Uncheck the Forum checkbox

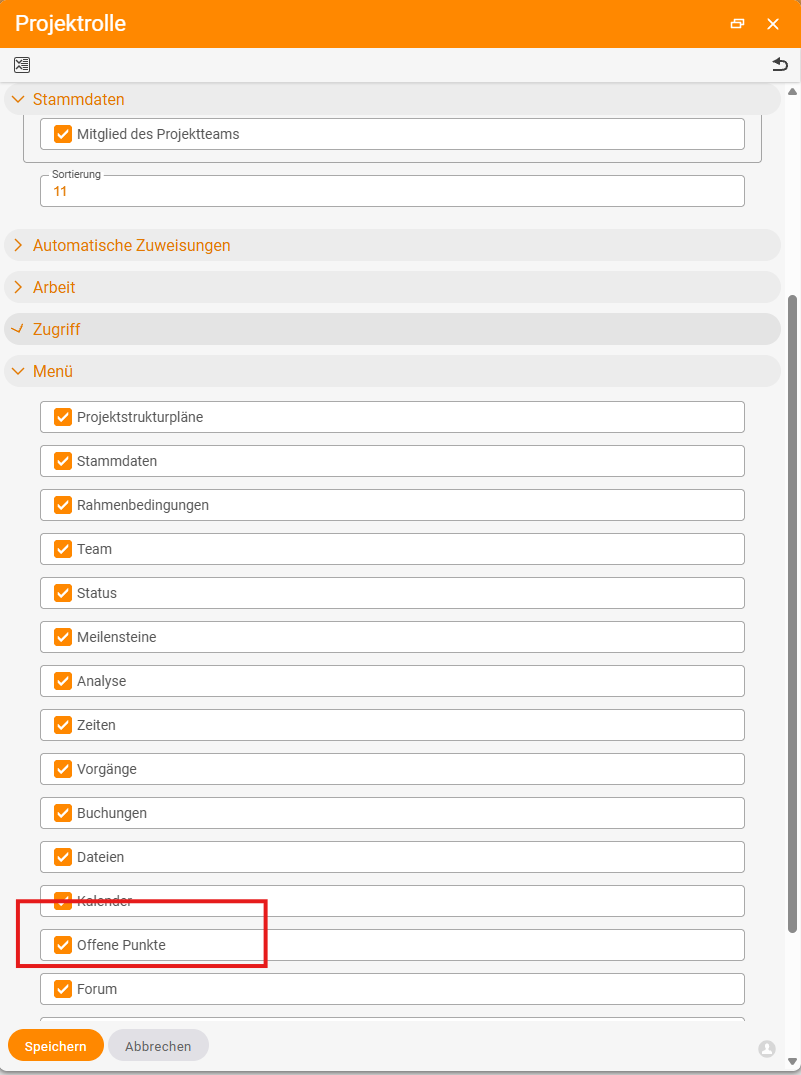[62, 989]
